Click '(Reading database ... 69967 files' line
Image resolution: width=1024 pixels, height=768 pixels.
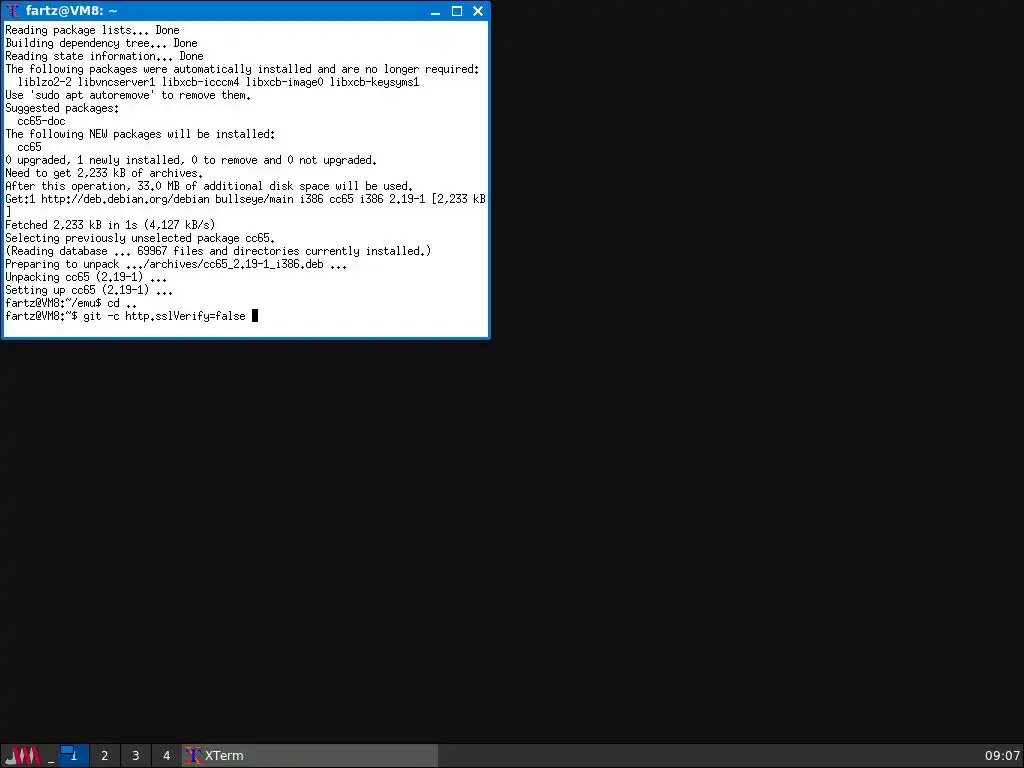pos(218,251)
